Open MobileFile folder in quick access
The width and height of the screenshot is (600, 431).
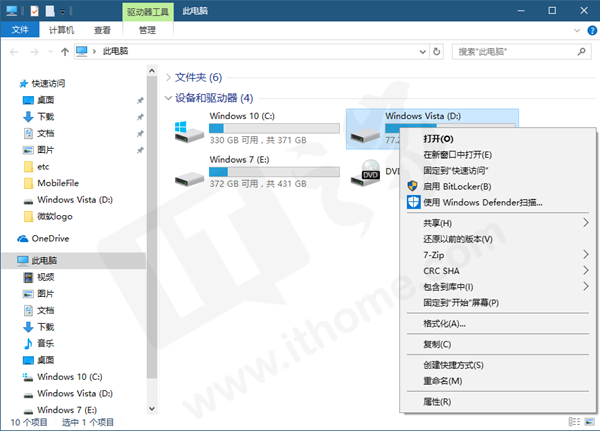58,183
